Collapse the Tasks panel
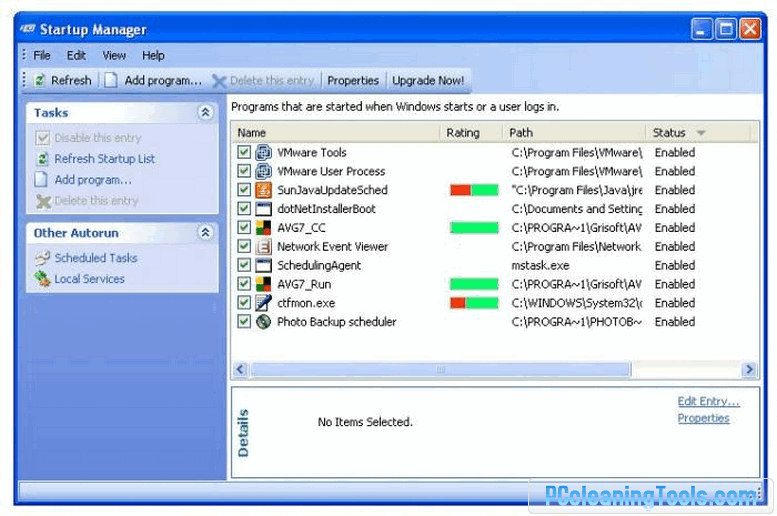 [x=205, y=113]
